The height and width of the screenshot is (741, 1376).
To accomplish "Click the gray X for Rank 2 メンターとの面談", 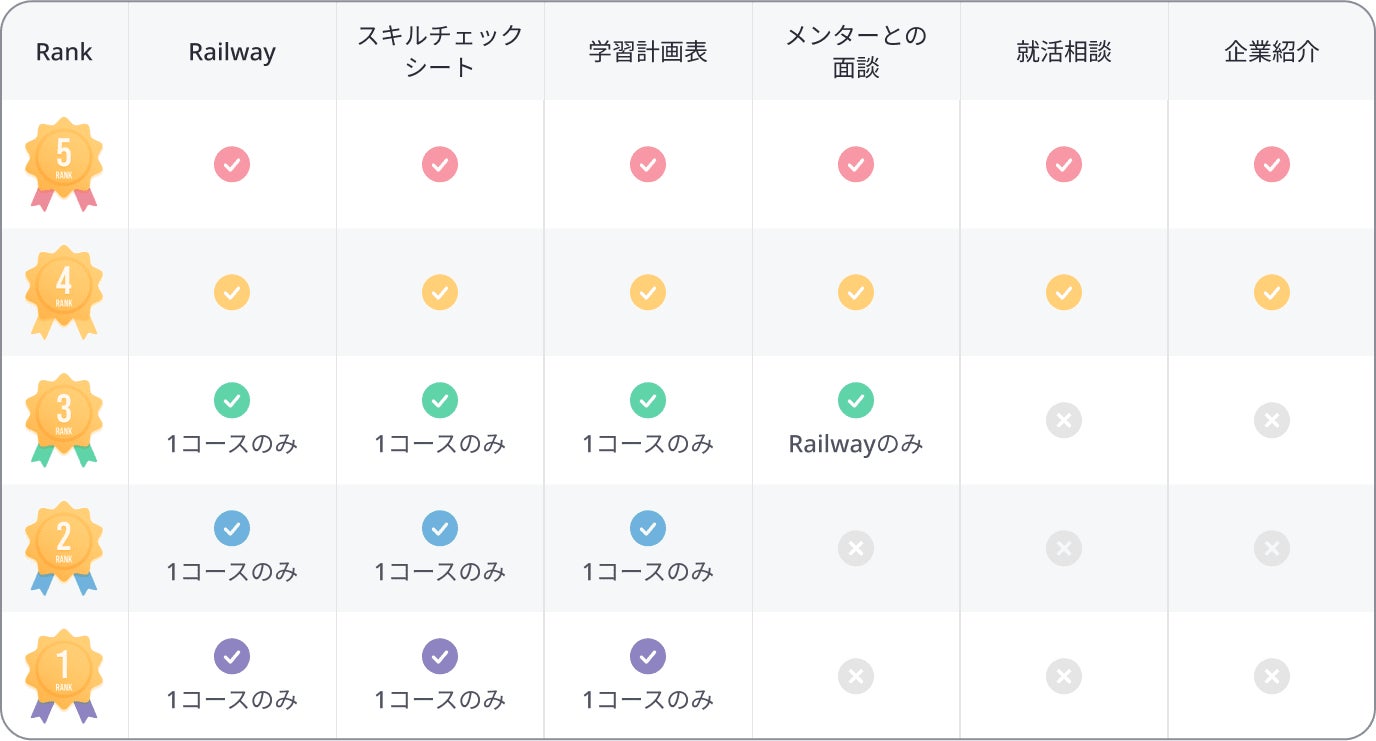I will 856,548.
